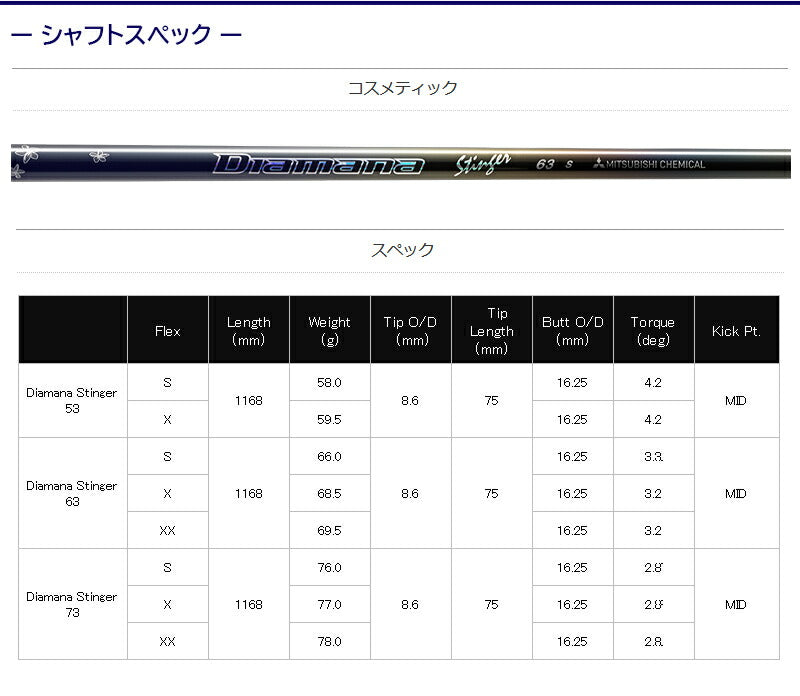This screenshot has width=800, height=696.
Task: Click the 66.0 weight value
Action: tap(330, 457)
